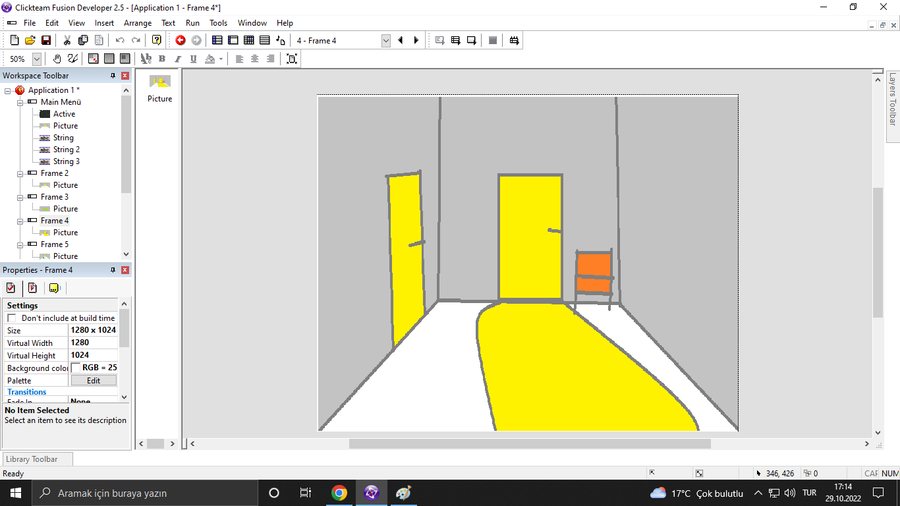
Task: Collapse the Frame 3 tree node
Action: tap(20, 197)
